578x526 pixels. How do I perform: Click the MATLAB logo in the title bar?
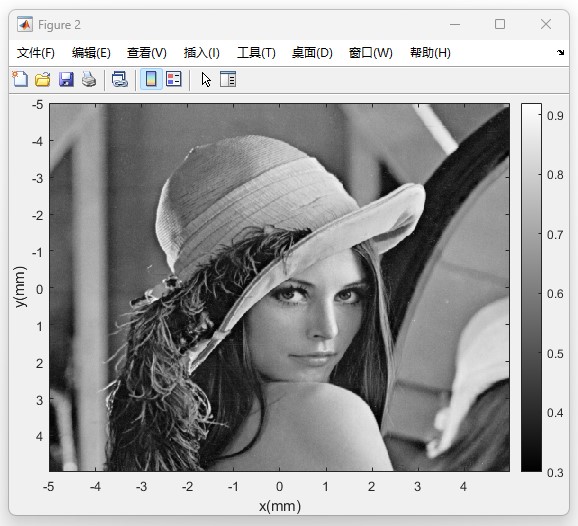(x=25, y=24)
